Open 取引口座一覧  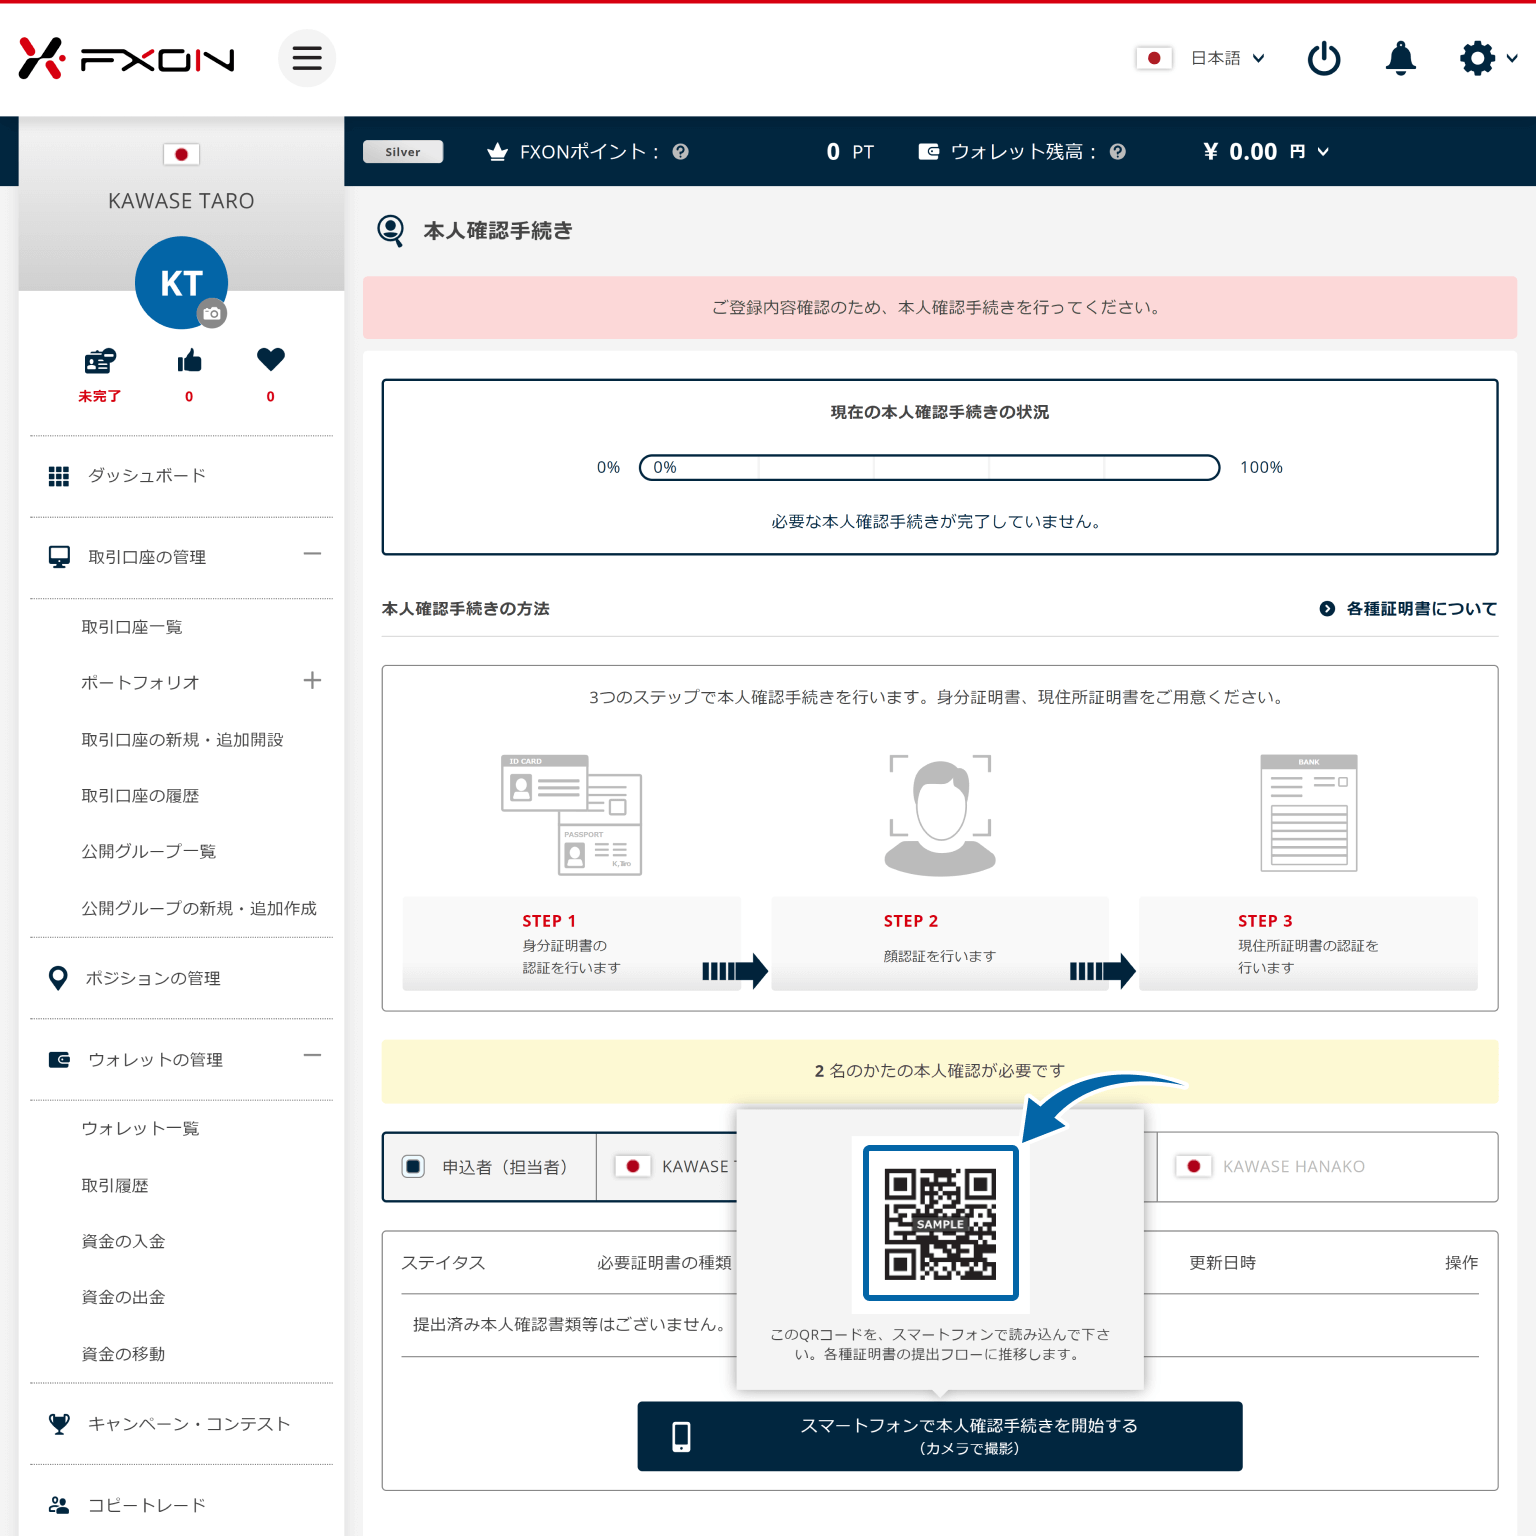point(132,627)
